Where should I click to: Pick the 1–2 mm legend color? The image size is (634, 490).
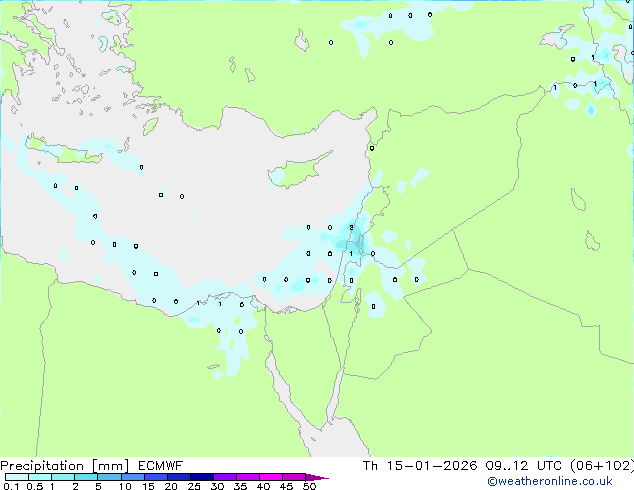63,477
